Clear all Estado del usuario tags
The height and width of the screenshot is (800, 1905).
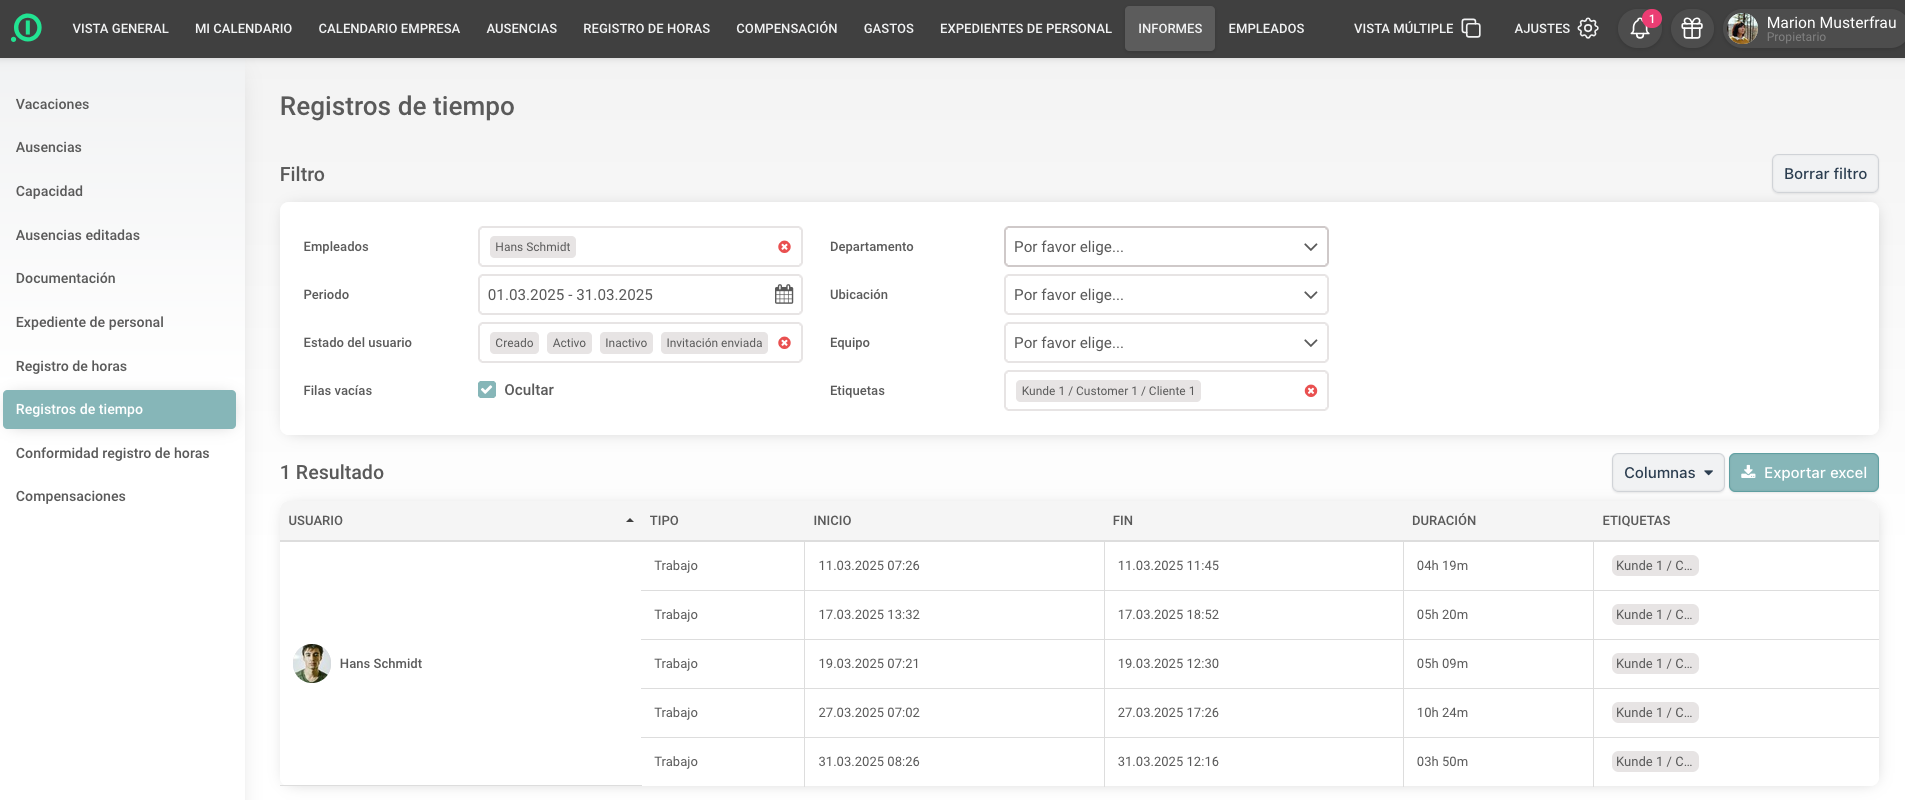tap(784, 343)
